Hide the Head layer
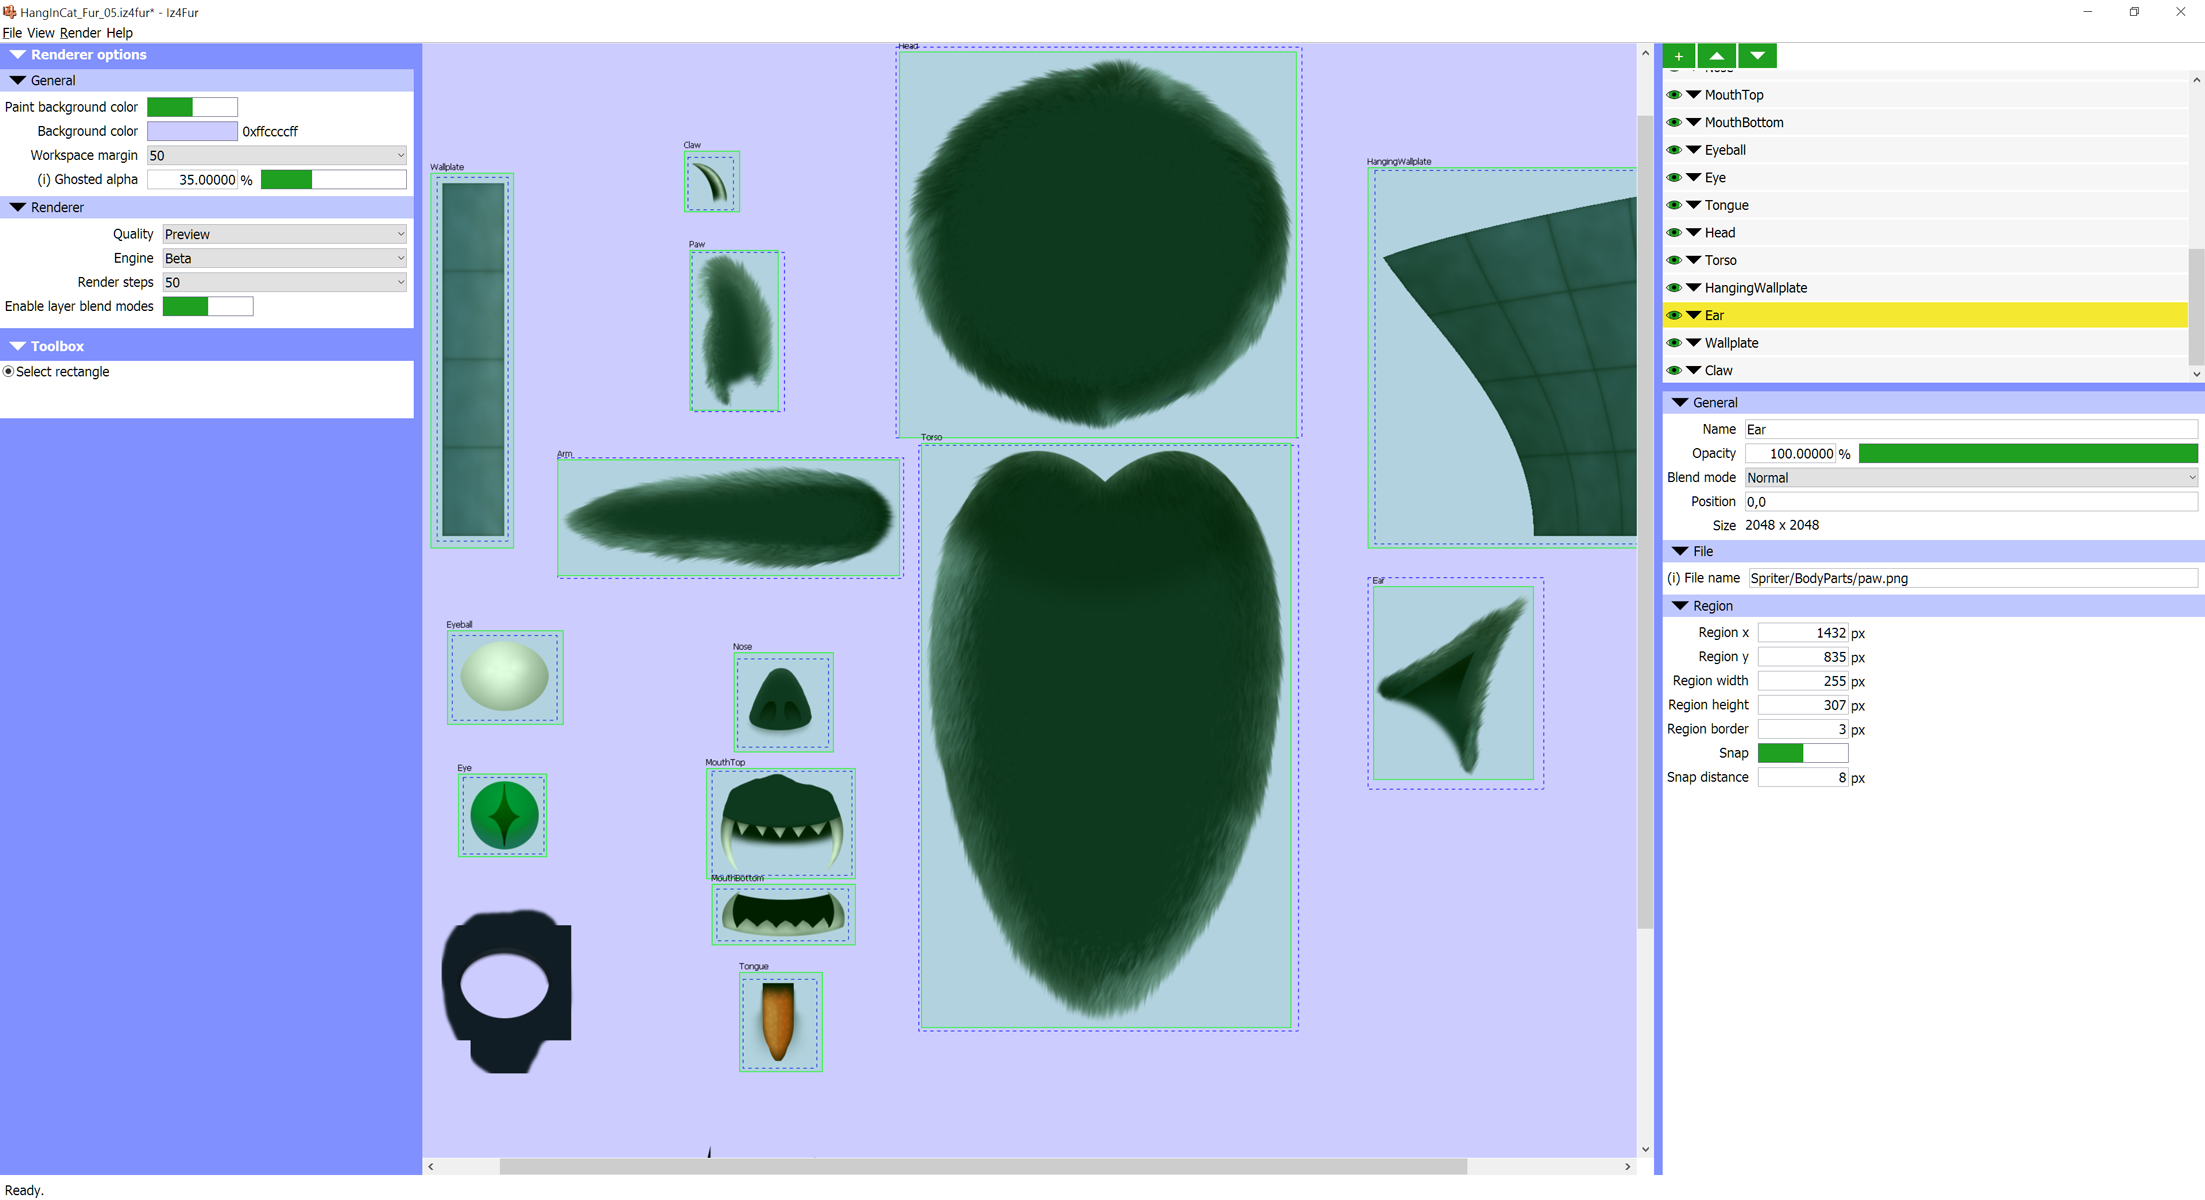 [x=1674, y=232]
